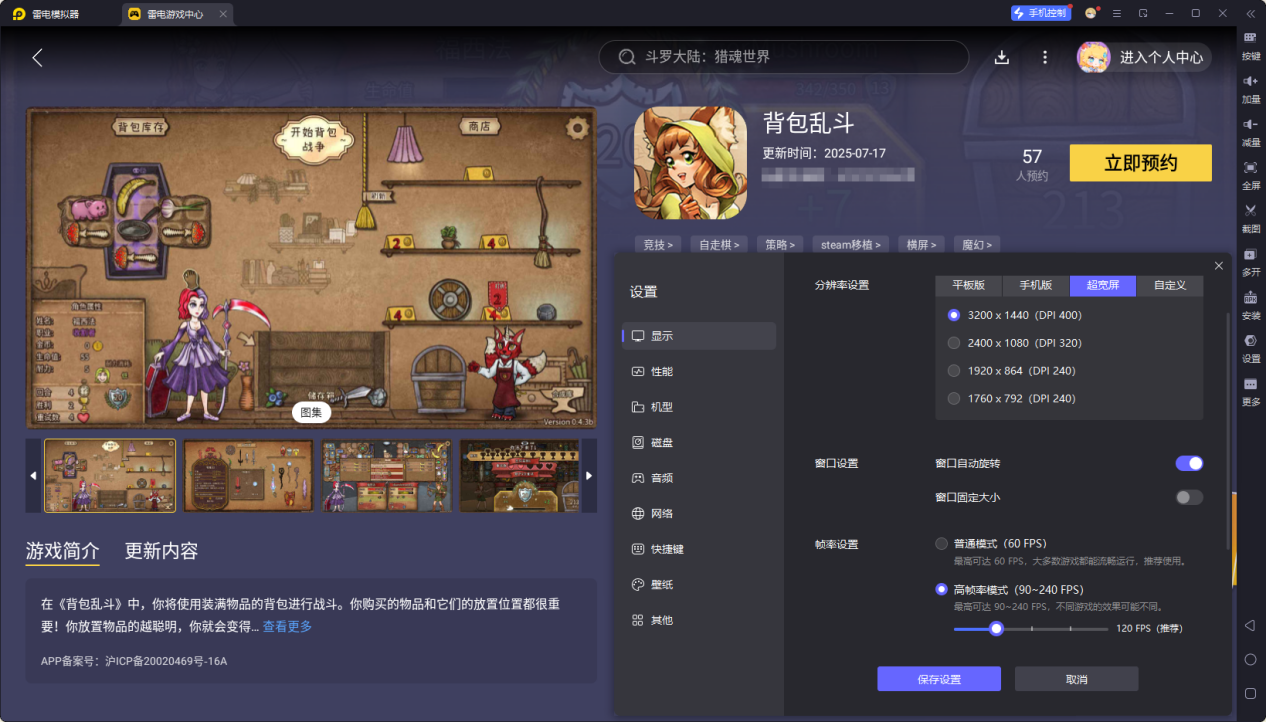
Task: Open the three-dot options menu
Action: click(1045, 57)
